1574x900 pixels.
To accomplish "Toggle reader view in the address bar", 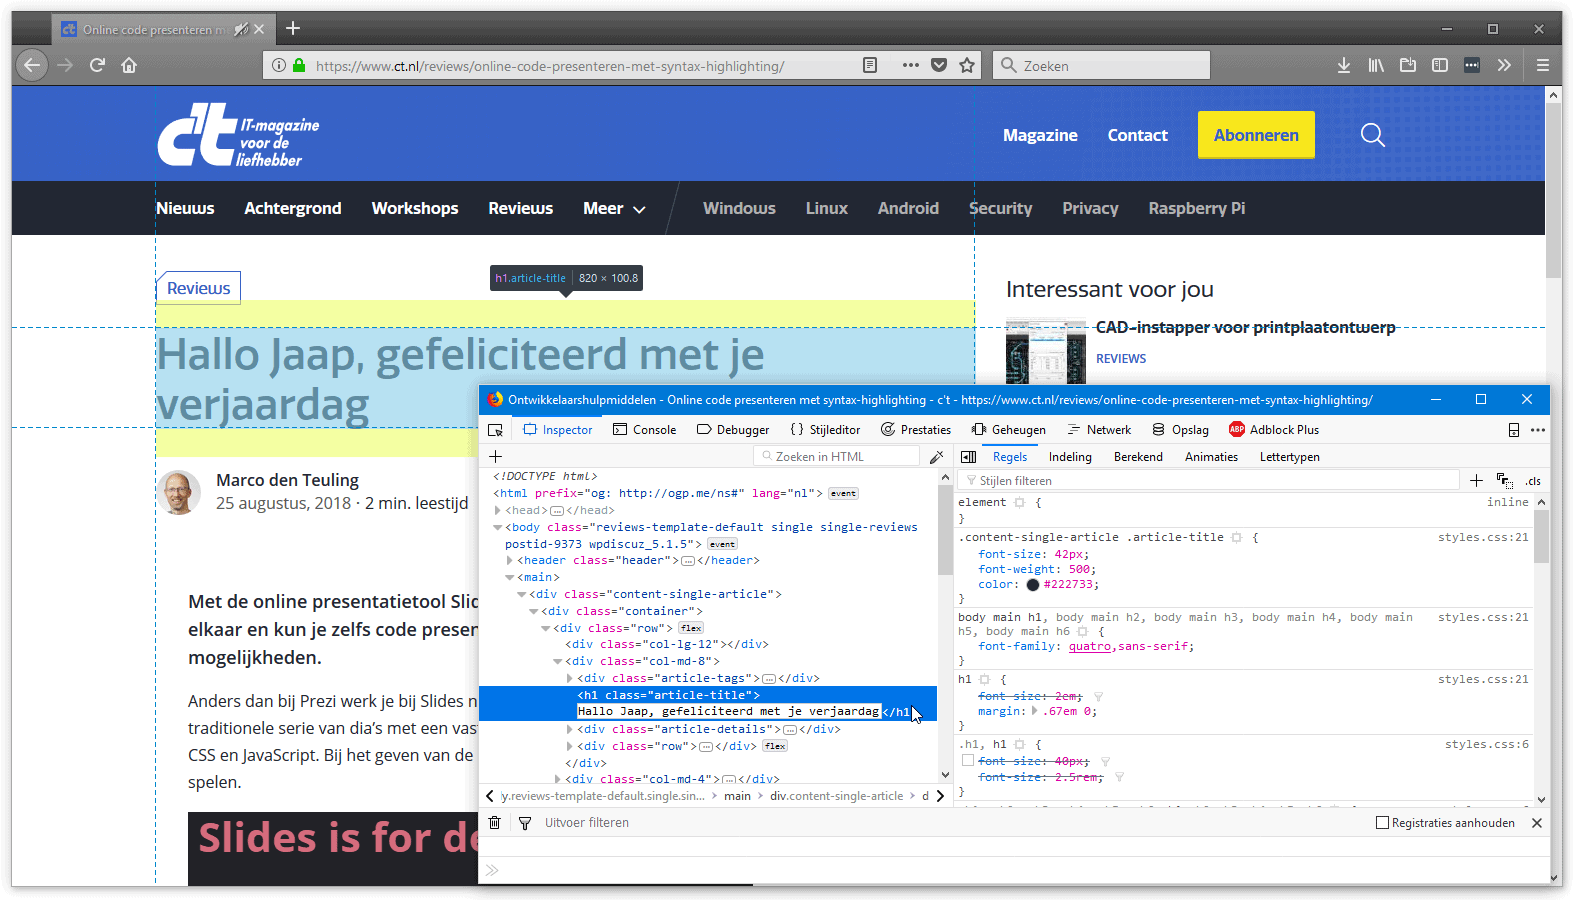I will tap(870, 65).
